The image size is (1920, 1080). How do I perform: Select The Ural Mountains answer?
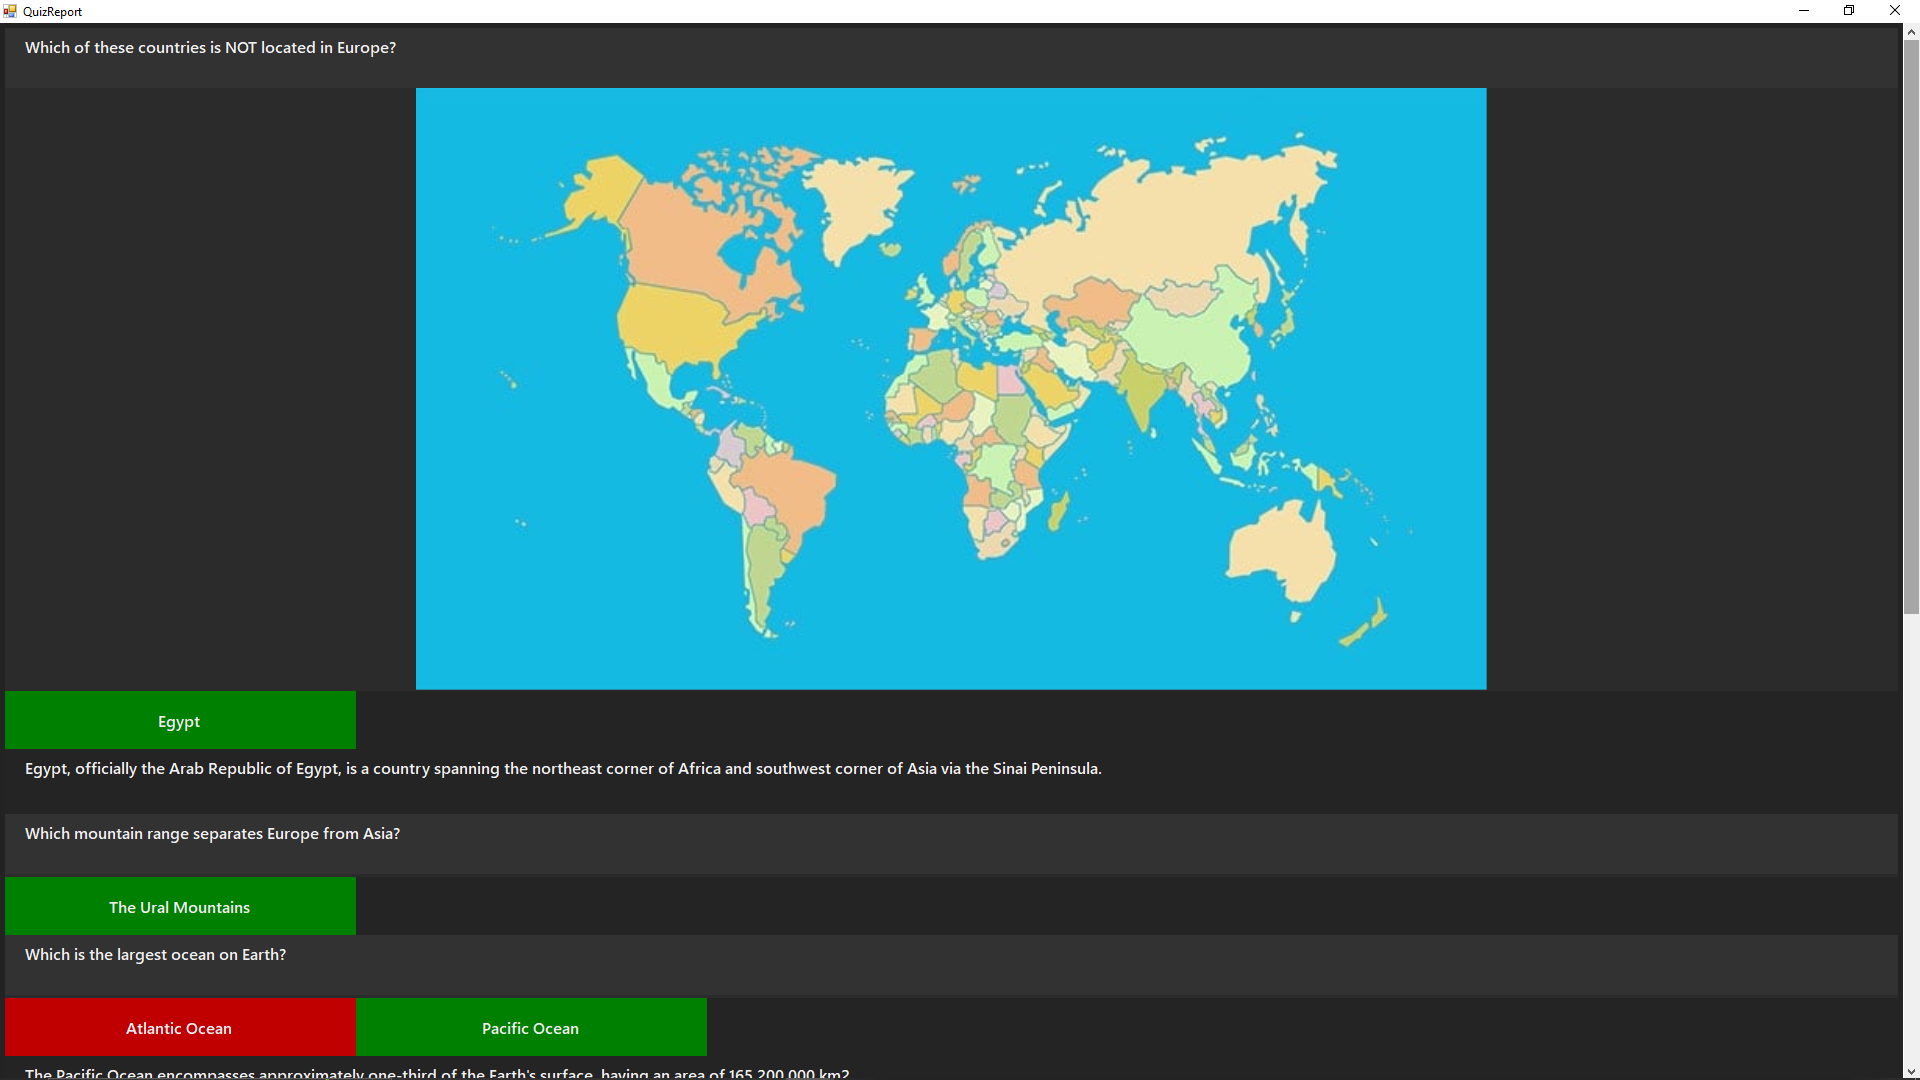coord(180,907)
